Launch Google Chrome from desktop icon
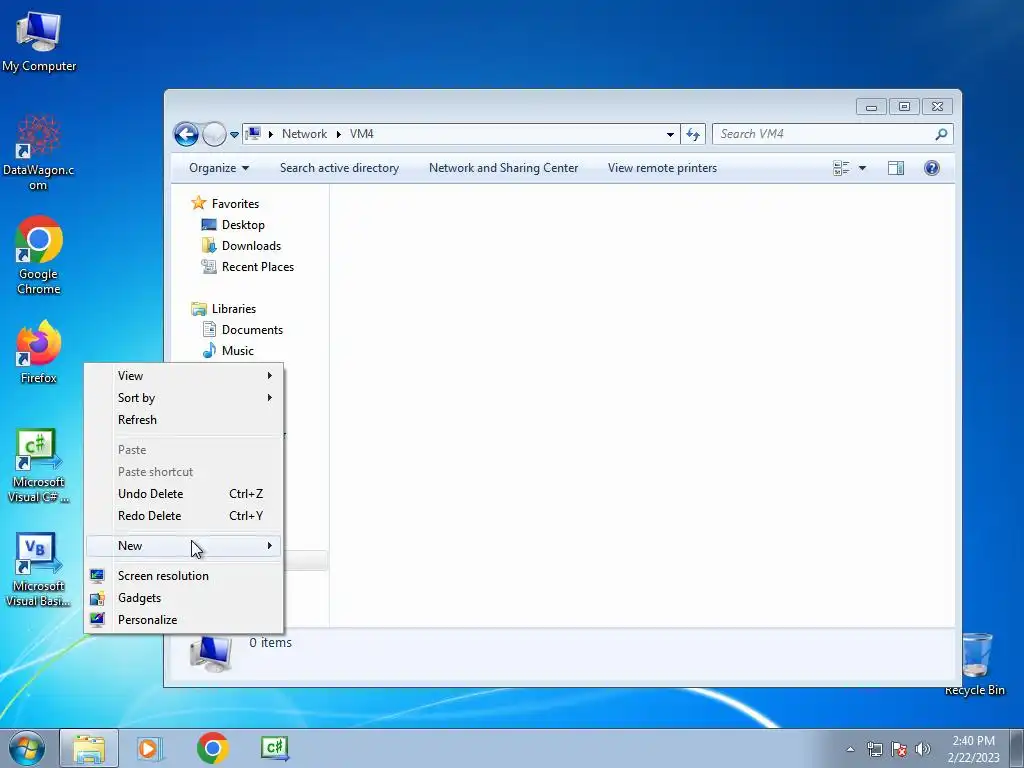The width and height of the screenshot is (1024, 768). (x=39, y=255)
